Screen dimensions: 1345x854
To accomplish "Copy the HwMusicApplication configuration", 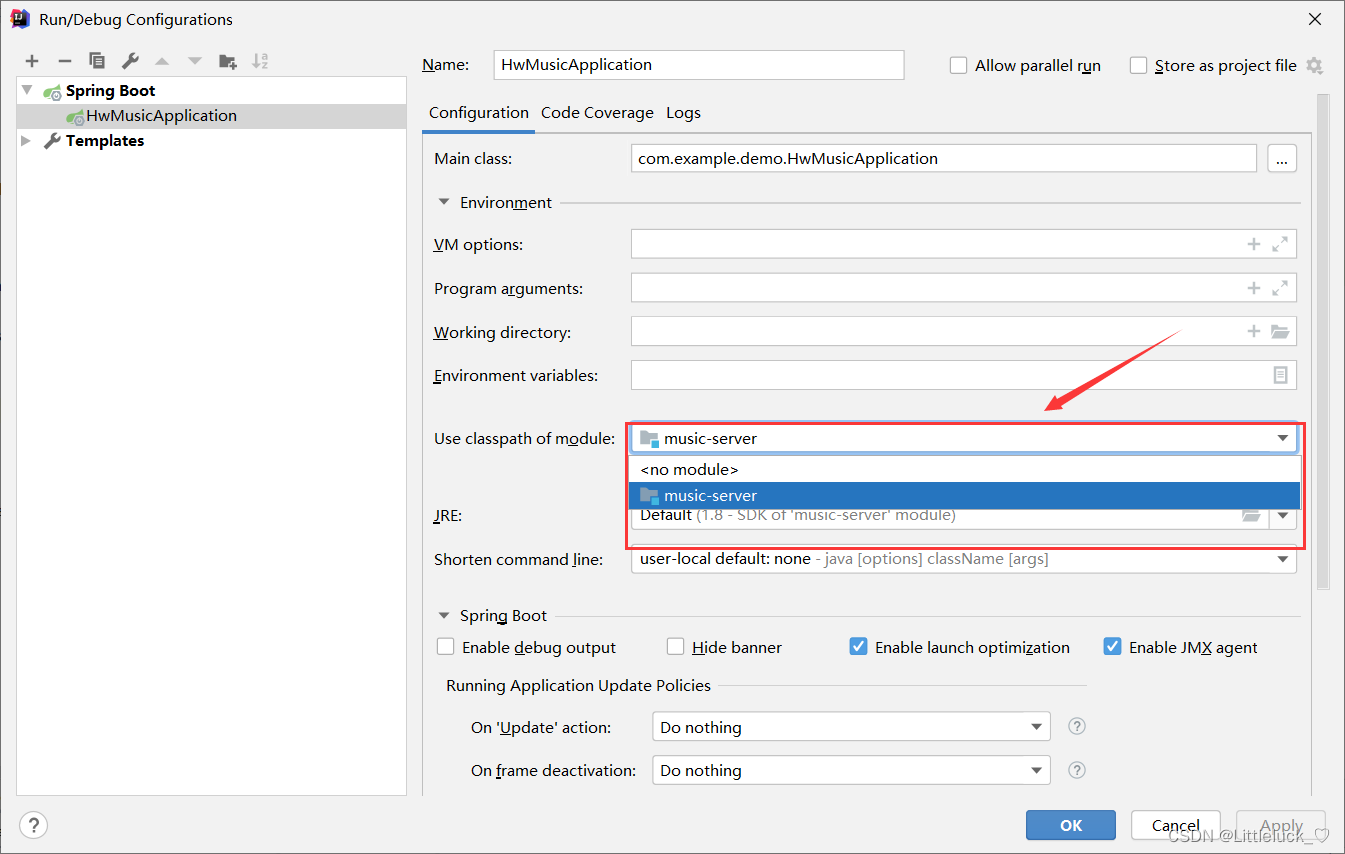I will coord(97,61).
